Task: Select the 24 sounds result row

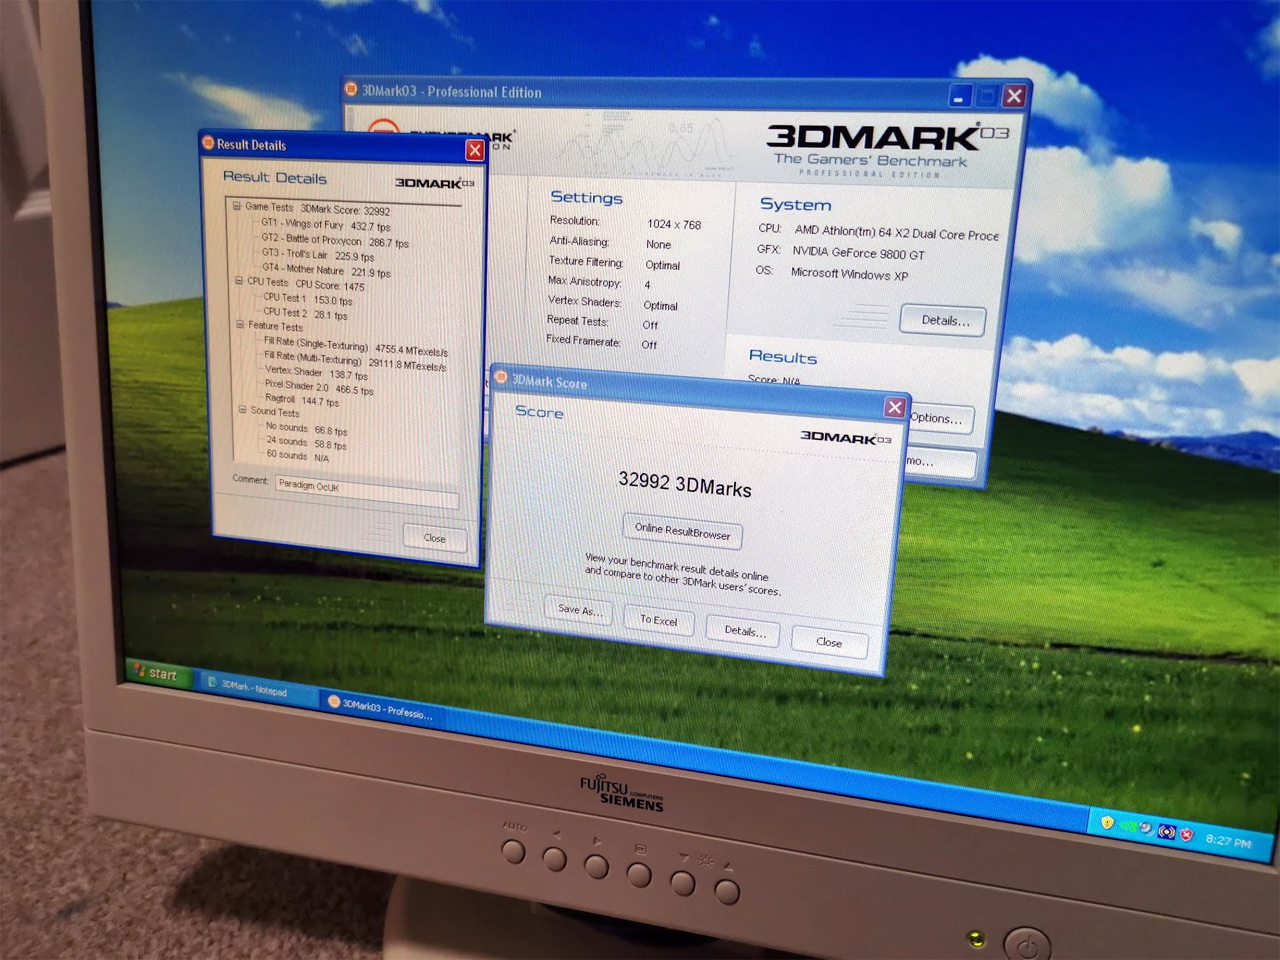Action: point(306,442)
